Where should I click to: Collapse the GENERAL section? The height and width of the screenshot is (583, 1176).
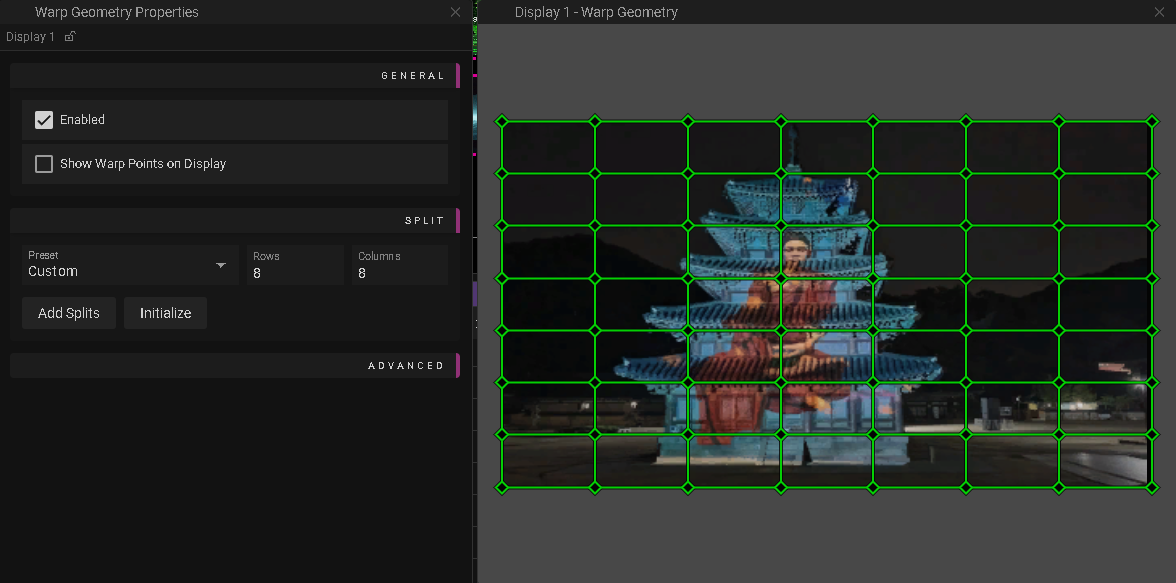coord(235,76)
